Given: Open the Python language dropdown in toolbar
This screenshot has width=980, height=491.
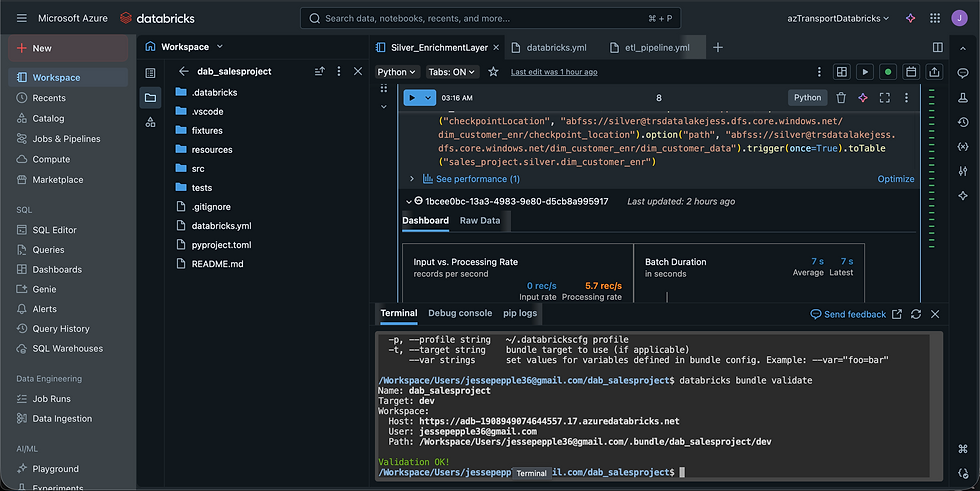Looking at the screenshot, I should (x=396, y=72).
